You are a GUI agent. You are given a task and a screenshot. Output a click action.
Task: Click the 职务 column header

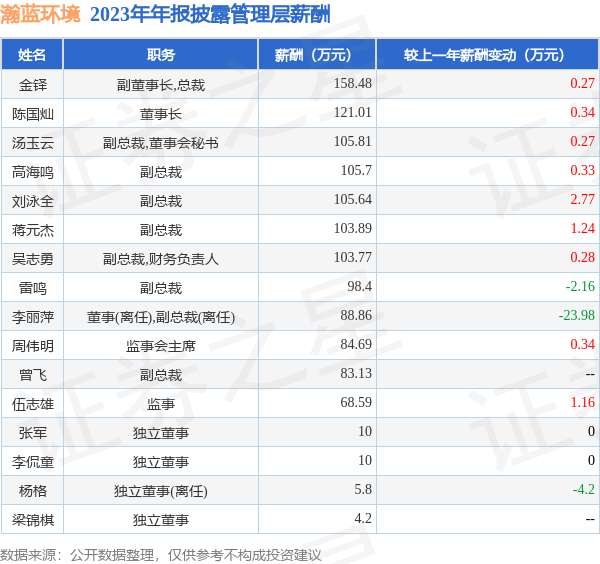tap(161, 55)
